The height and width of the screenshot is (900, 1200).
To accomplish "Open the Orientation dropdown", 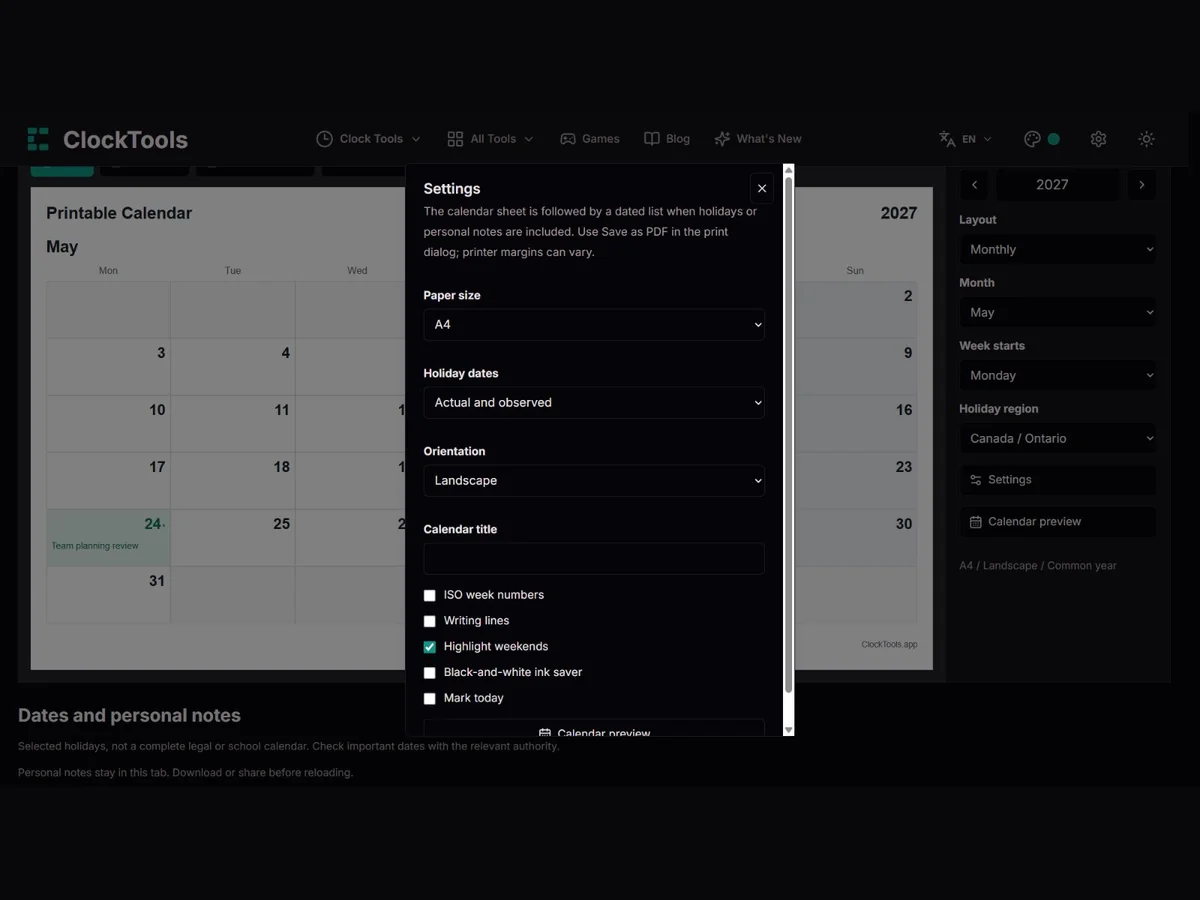I will click(594, 481).
